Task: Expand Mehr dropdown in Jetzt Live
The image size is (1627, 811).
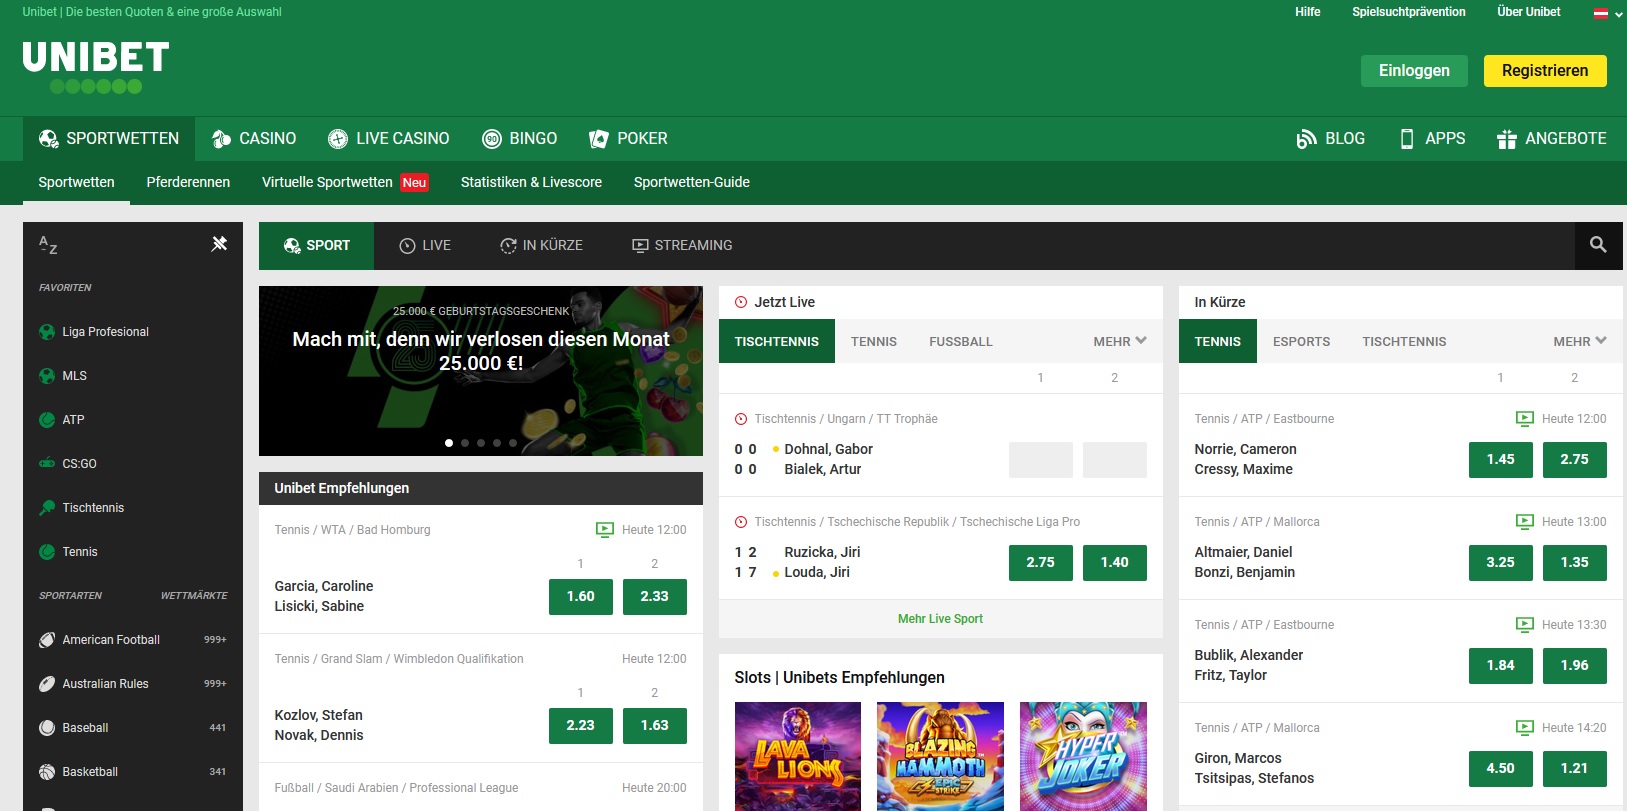Action: [x=1119, y=341]
